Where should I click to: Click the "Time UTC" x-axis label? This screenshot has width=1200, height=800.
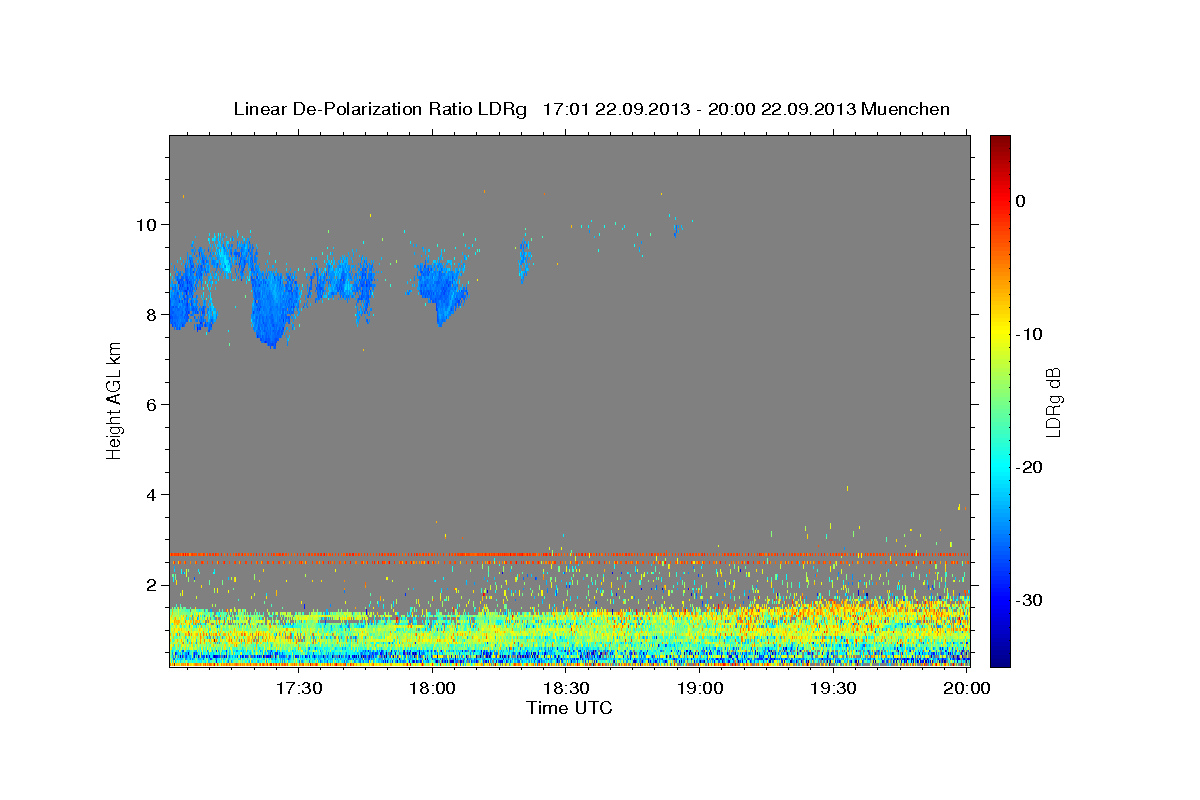coord(569,708)
